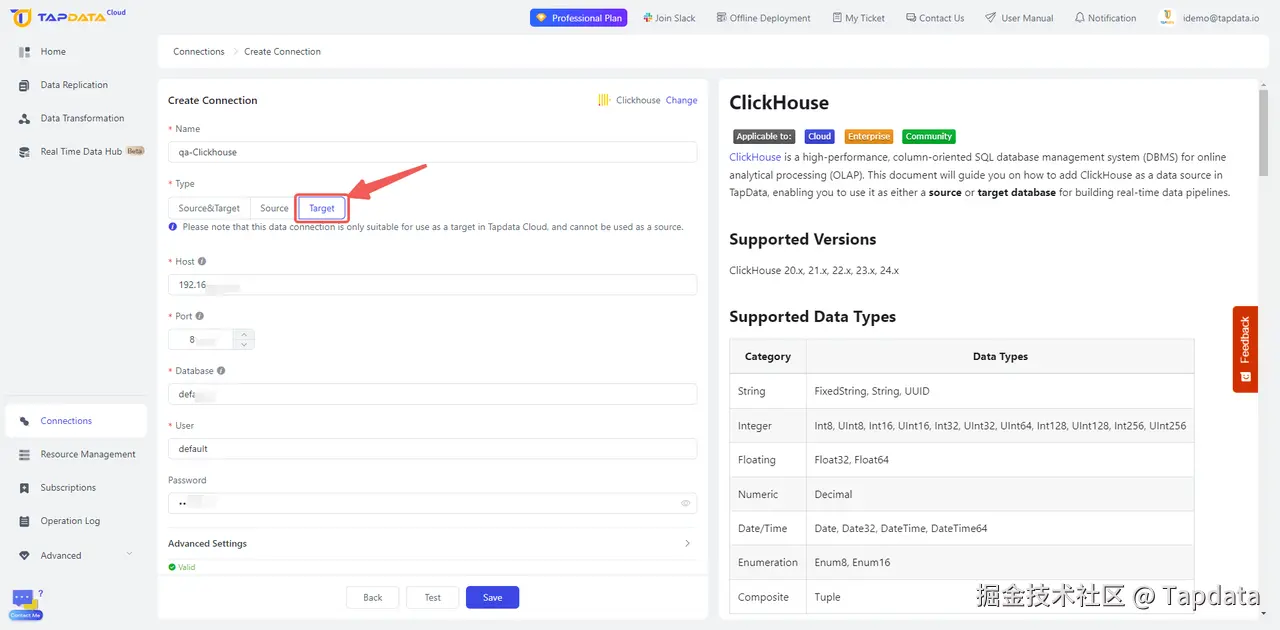1280x630 pixels.
Task: Focus the Host input field
Action: point(432,285)
